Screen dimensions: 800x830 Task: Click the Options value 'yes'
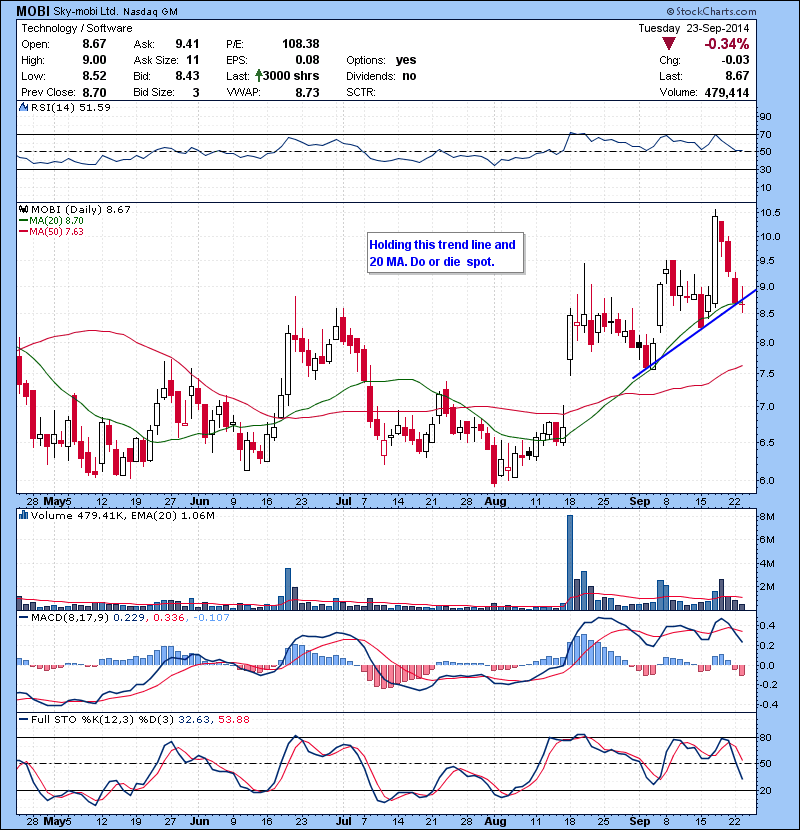[x=406, y=60]
